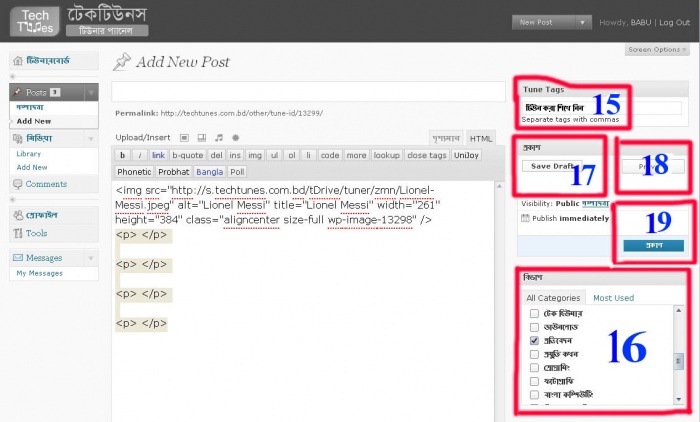This screenshot has height=422, width=700.
Task: Click the b-quote toolbar button
Action: click(188, 155)
